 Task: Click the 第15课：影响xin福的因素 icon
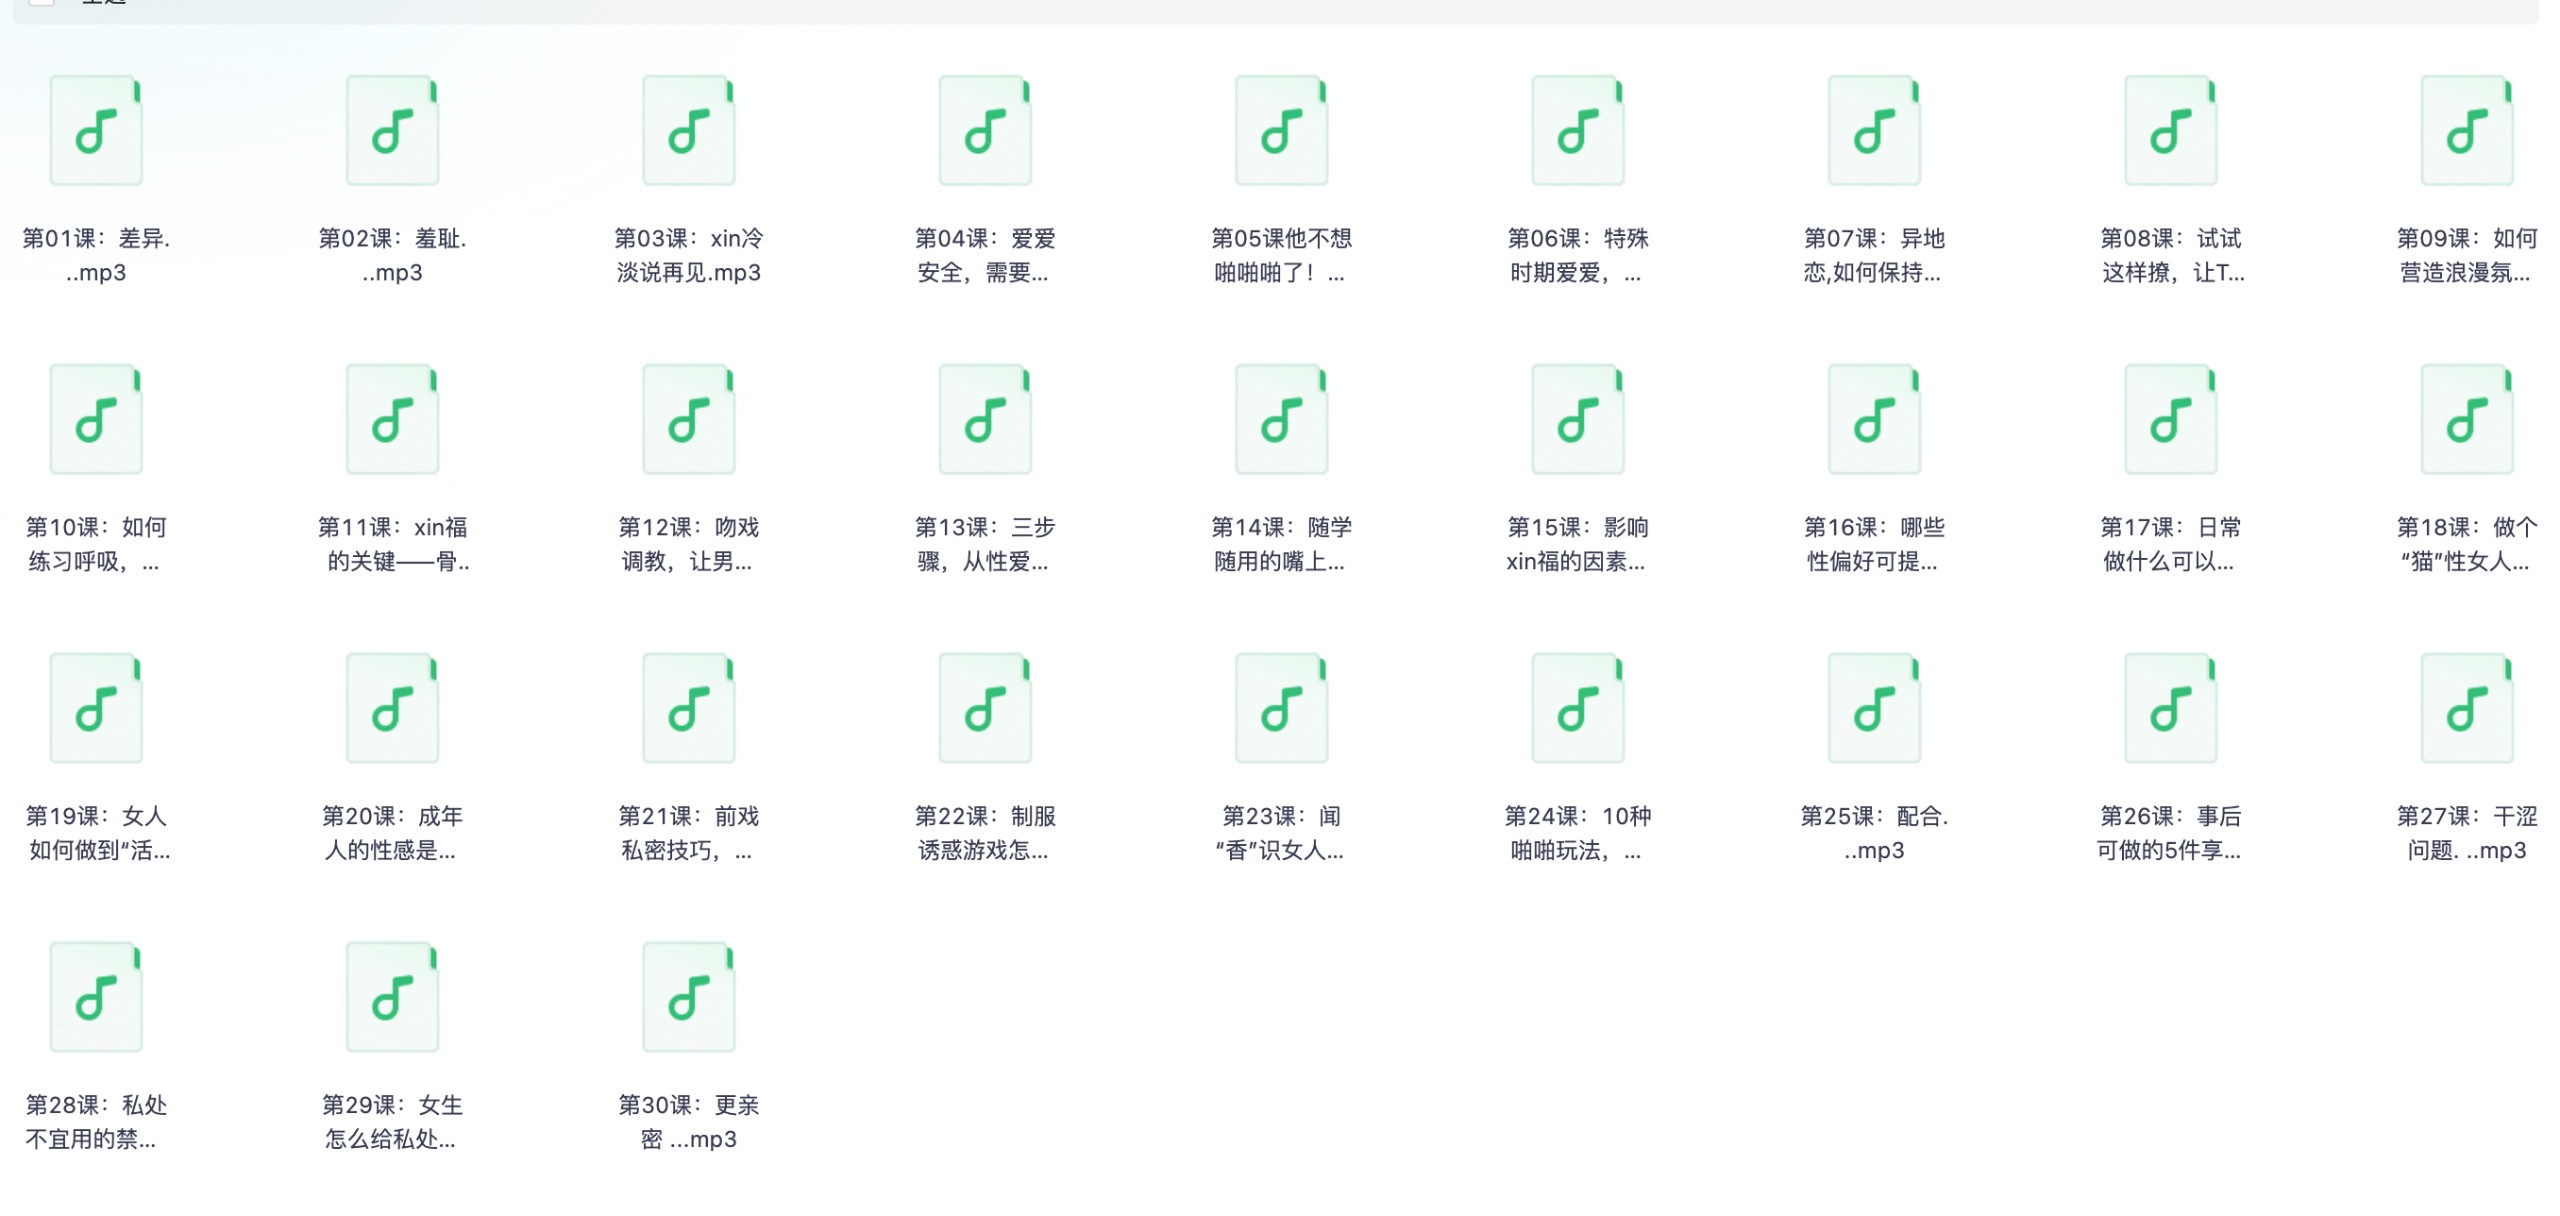pos(1578,419)
